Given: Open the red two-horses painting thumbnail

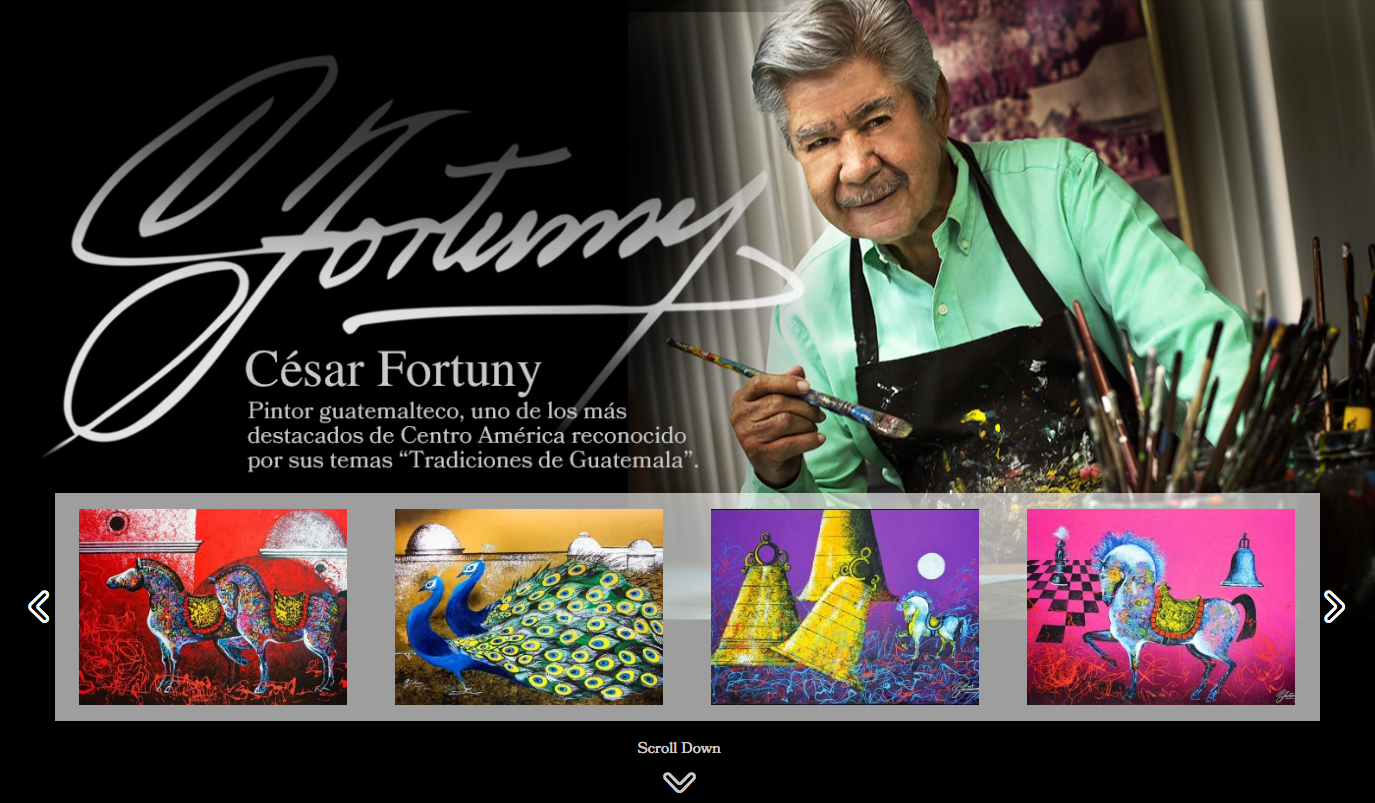Looking at the screenshot, I should (213, 607).
